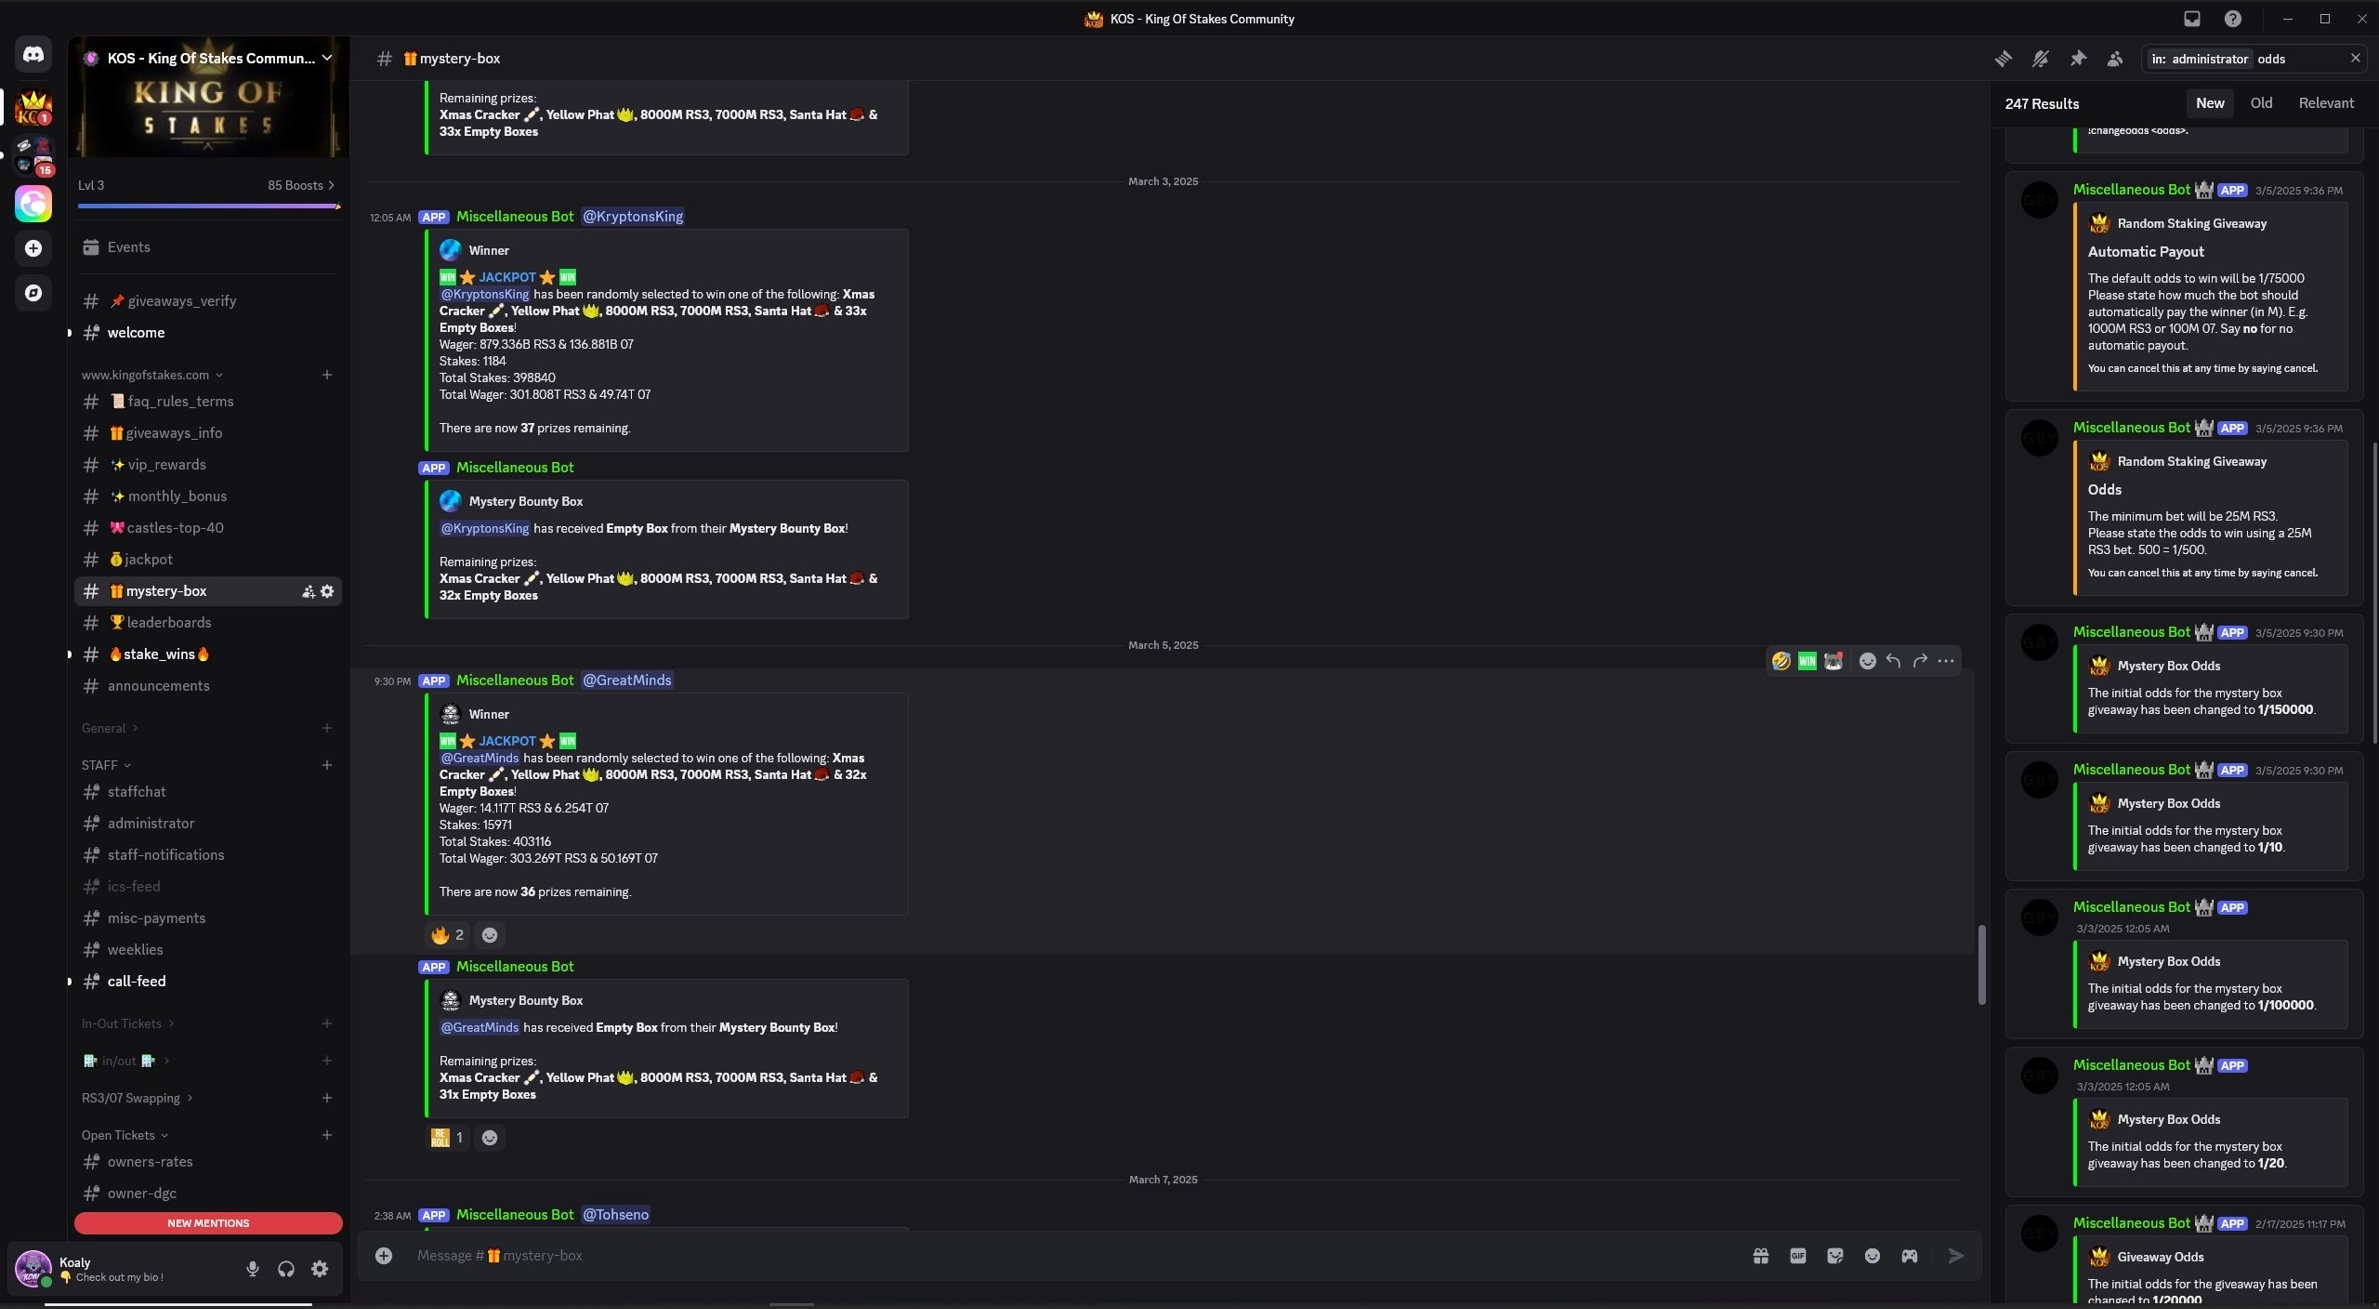Open notification settings bell icon in header
This screenshot has height=1309, width=2379.
2040,59
